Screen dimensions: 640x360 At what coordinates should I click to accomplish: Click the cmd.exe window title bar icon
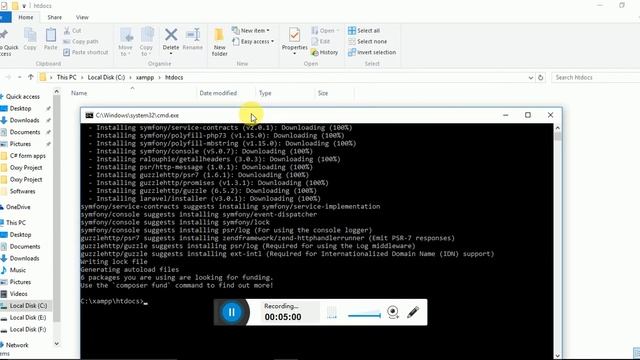(x=89, y=116)
